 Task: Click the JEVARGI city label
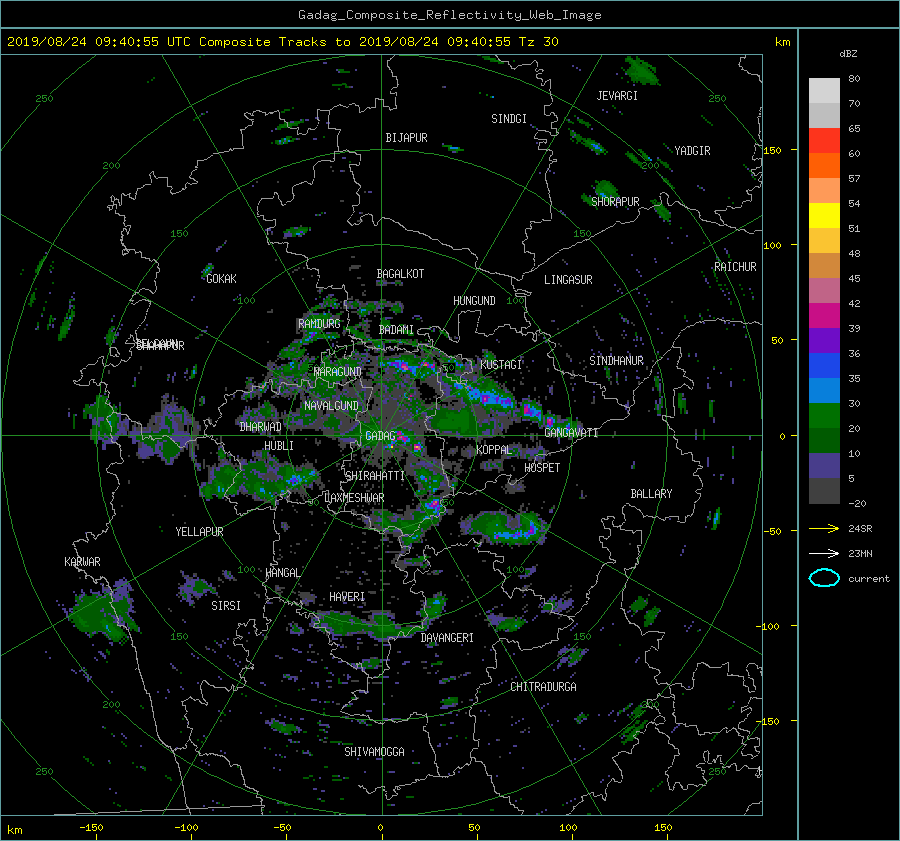(x=617, y=96)
